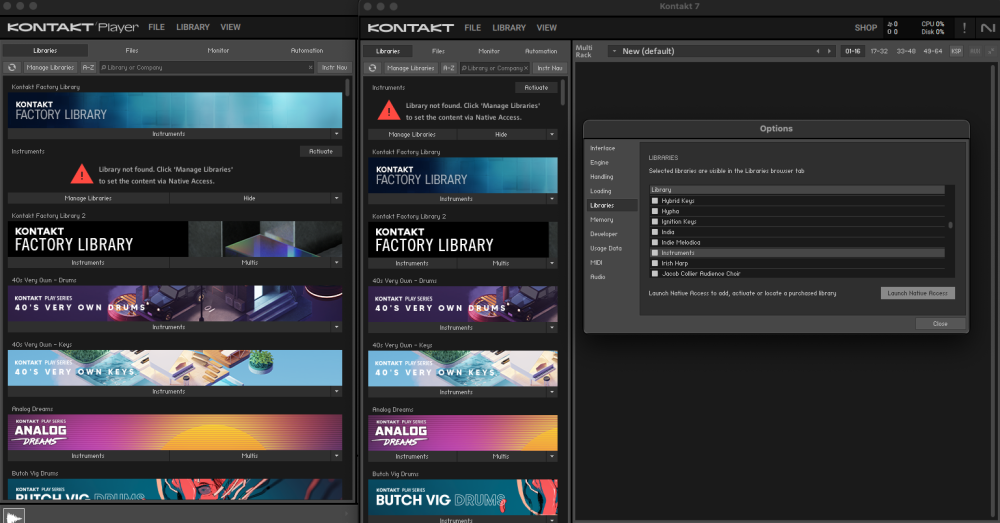Expand Kontakt Factory Library dropdown in Player
1000x523 pixels.
point(336,134)
